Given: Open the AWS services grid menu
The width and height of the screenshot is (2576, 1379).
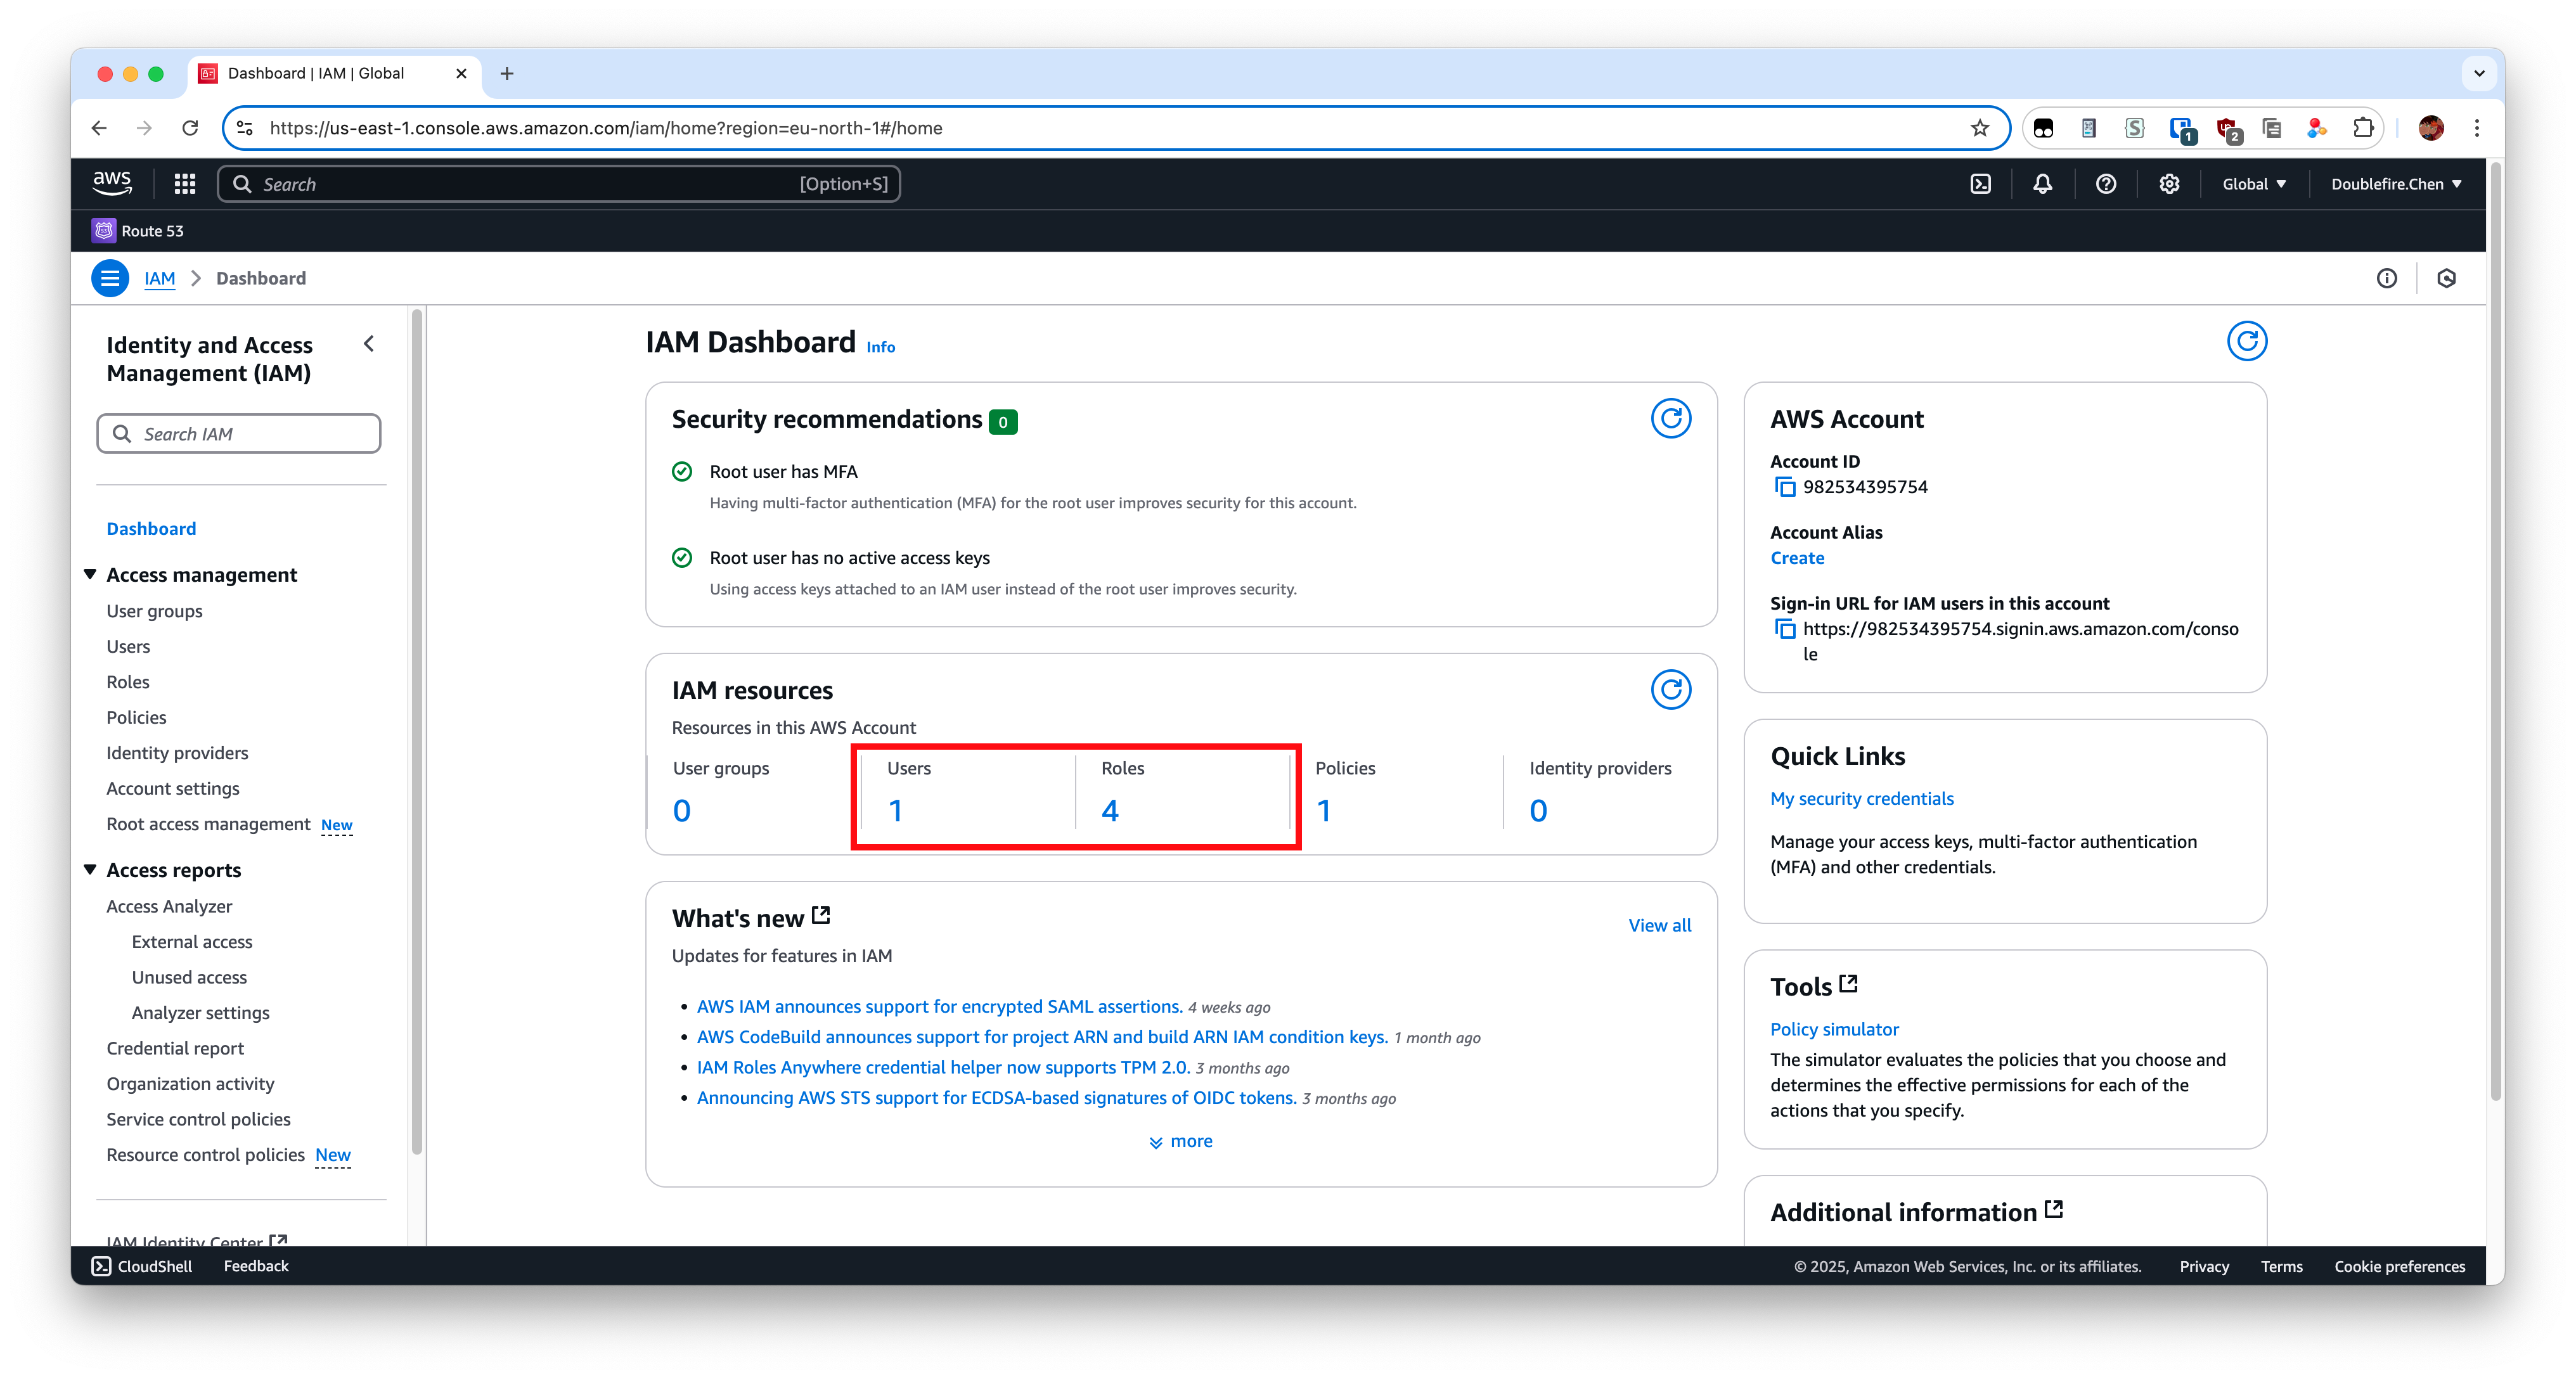Looking at the screenshot, I should click(185, 184).
